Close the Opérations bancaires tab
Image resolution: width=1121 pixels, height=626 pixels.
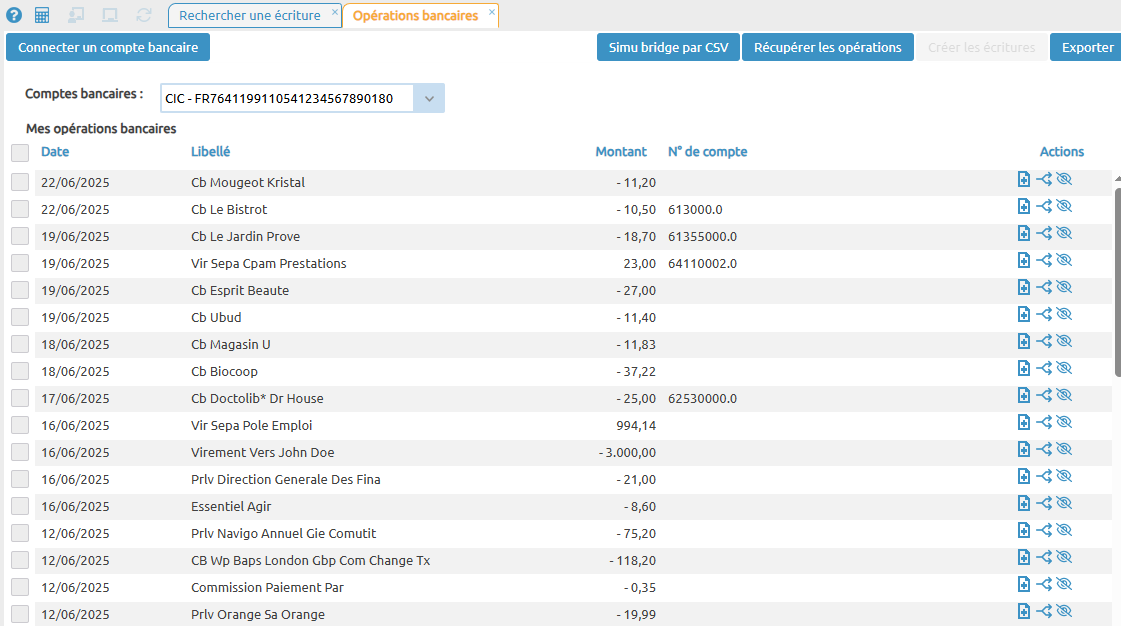[x=491, y=12]
